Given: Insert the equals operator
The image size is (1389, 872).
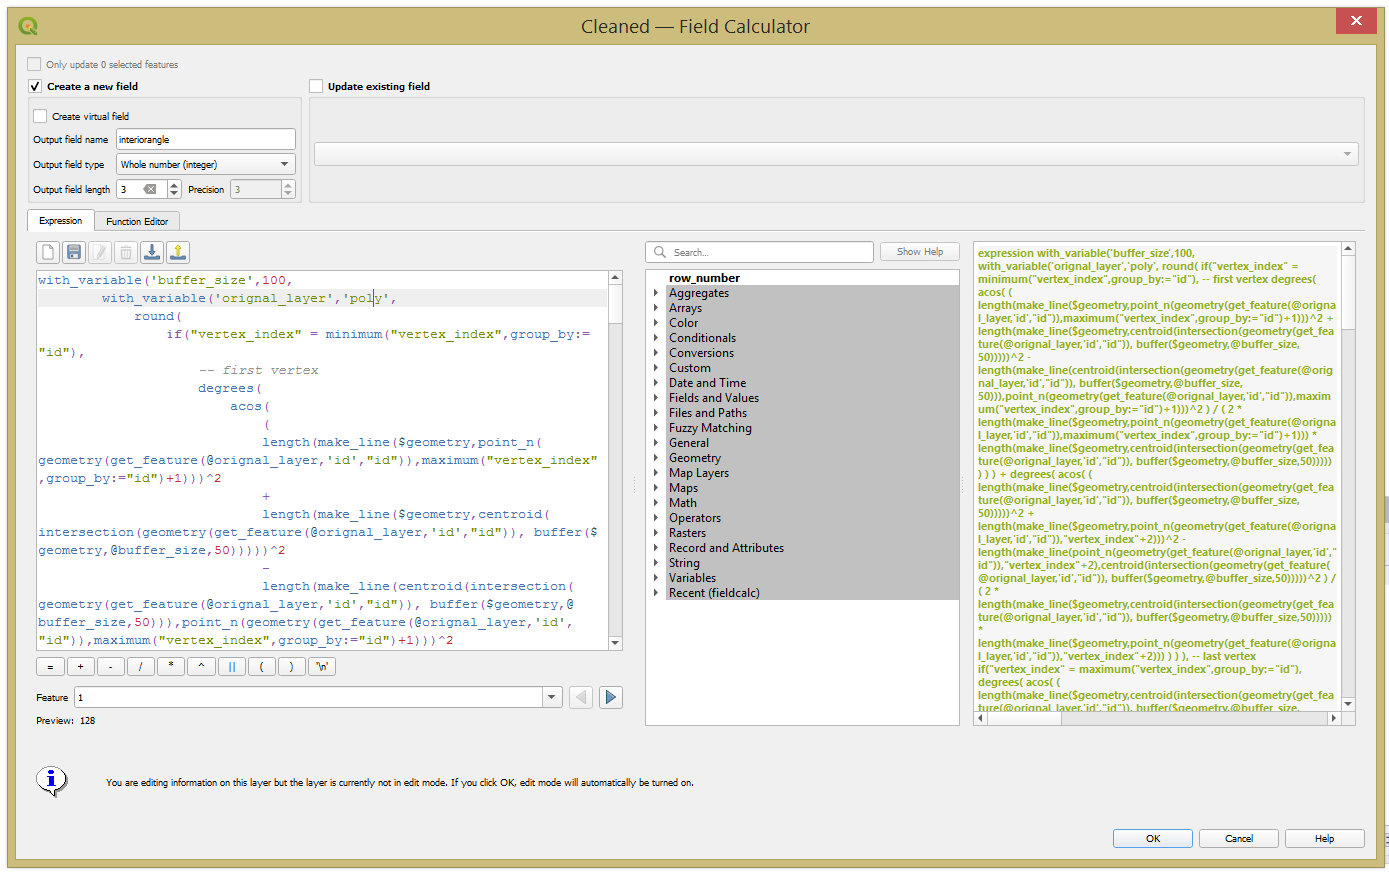Looking at the screenshot, I should (50, 666).
